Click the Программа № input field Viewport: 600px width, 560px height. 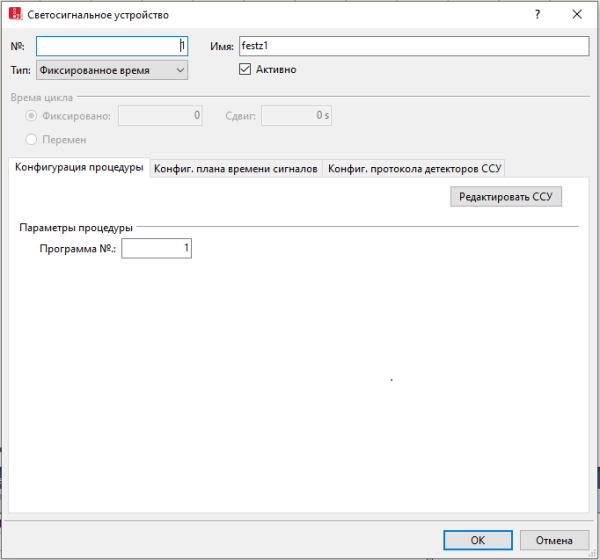tap(156, 248)
